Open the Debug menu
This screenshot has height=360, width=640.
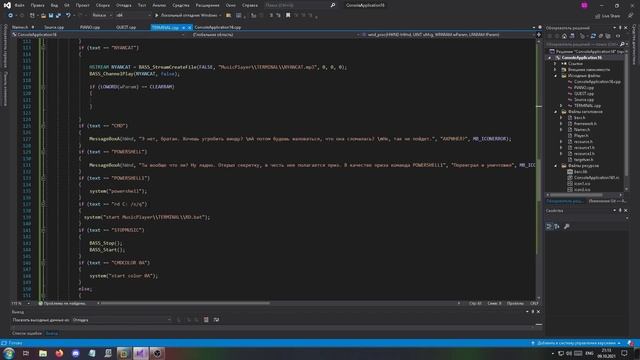(x=123, y=5)
